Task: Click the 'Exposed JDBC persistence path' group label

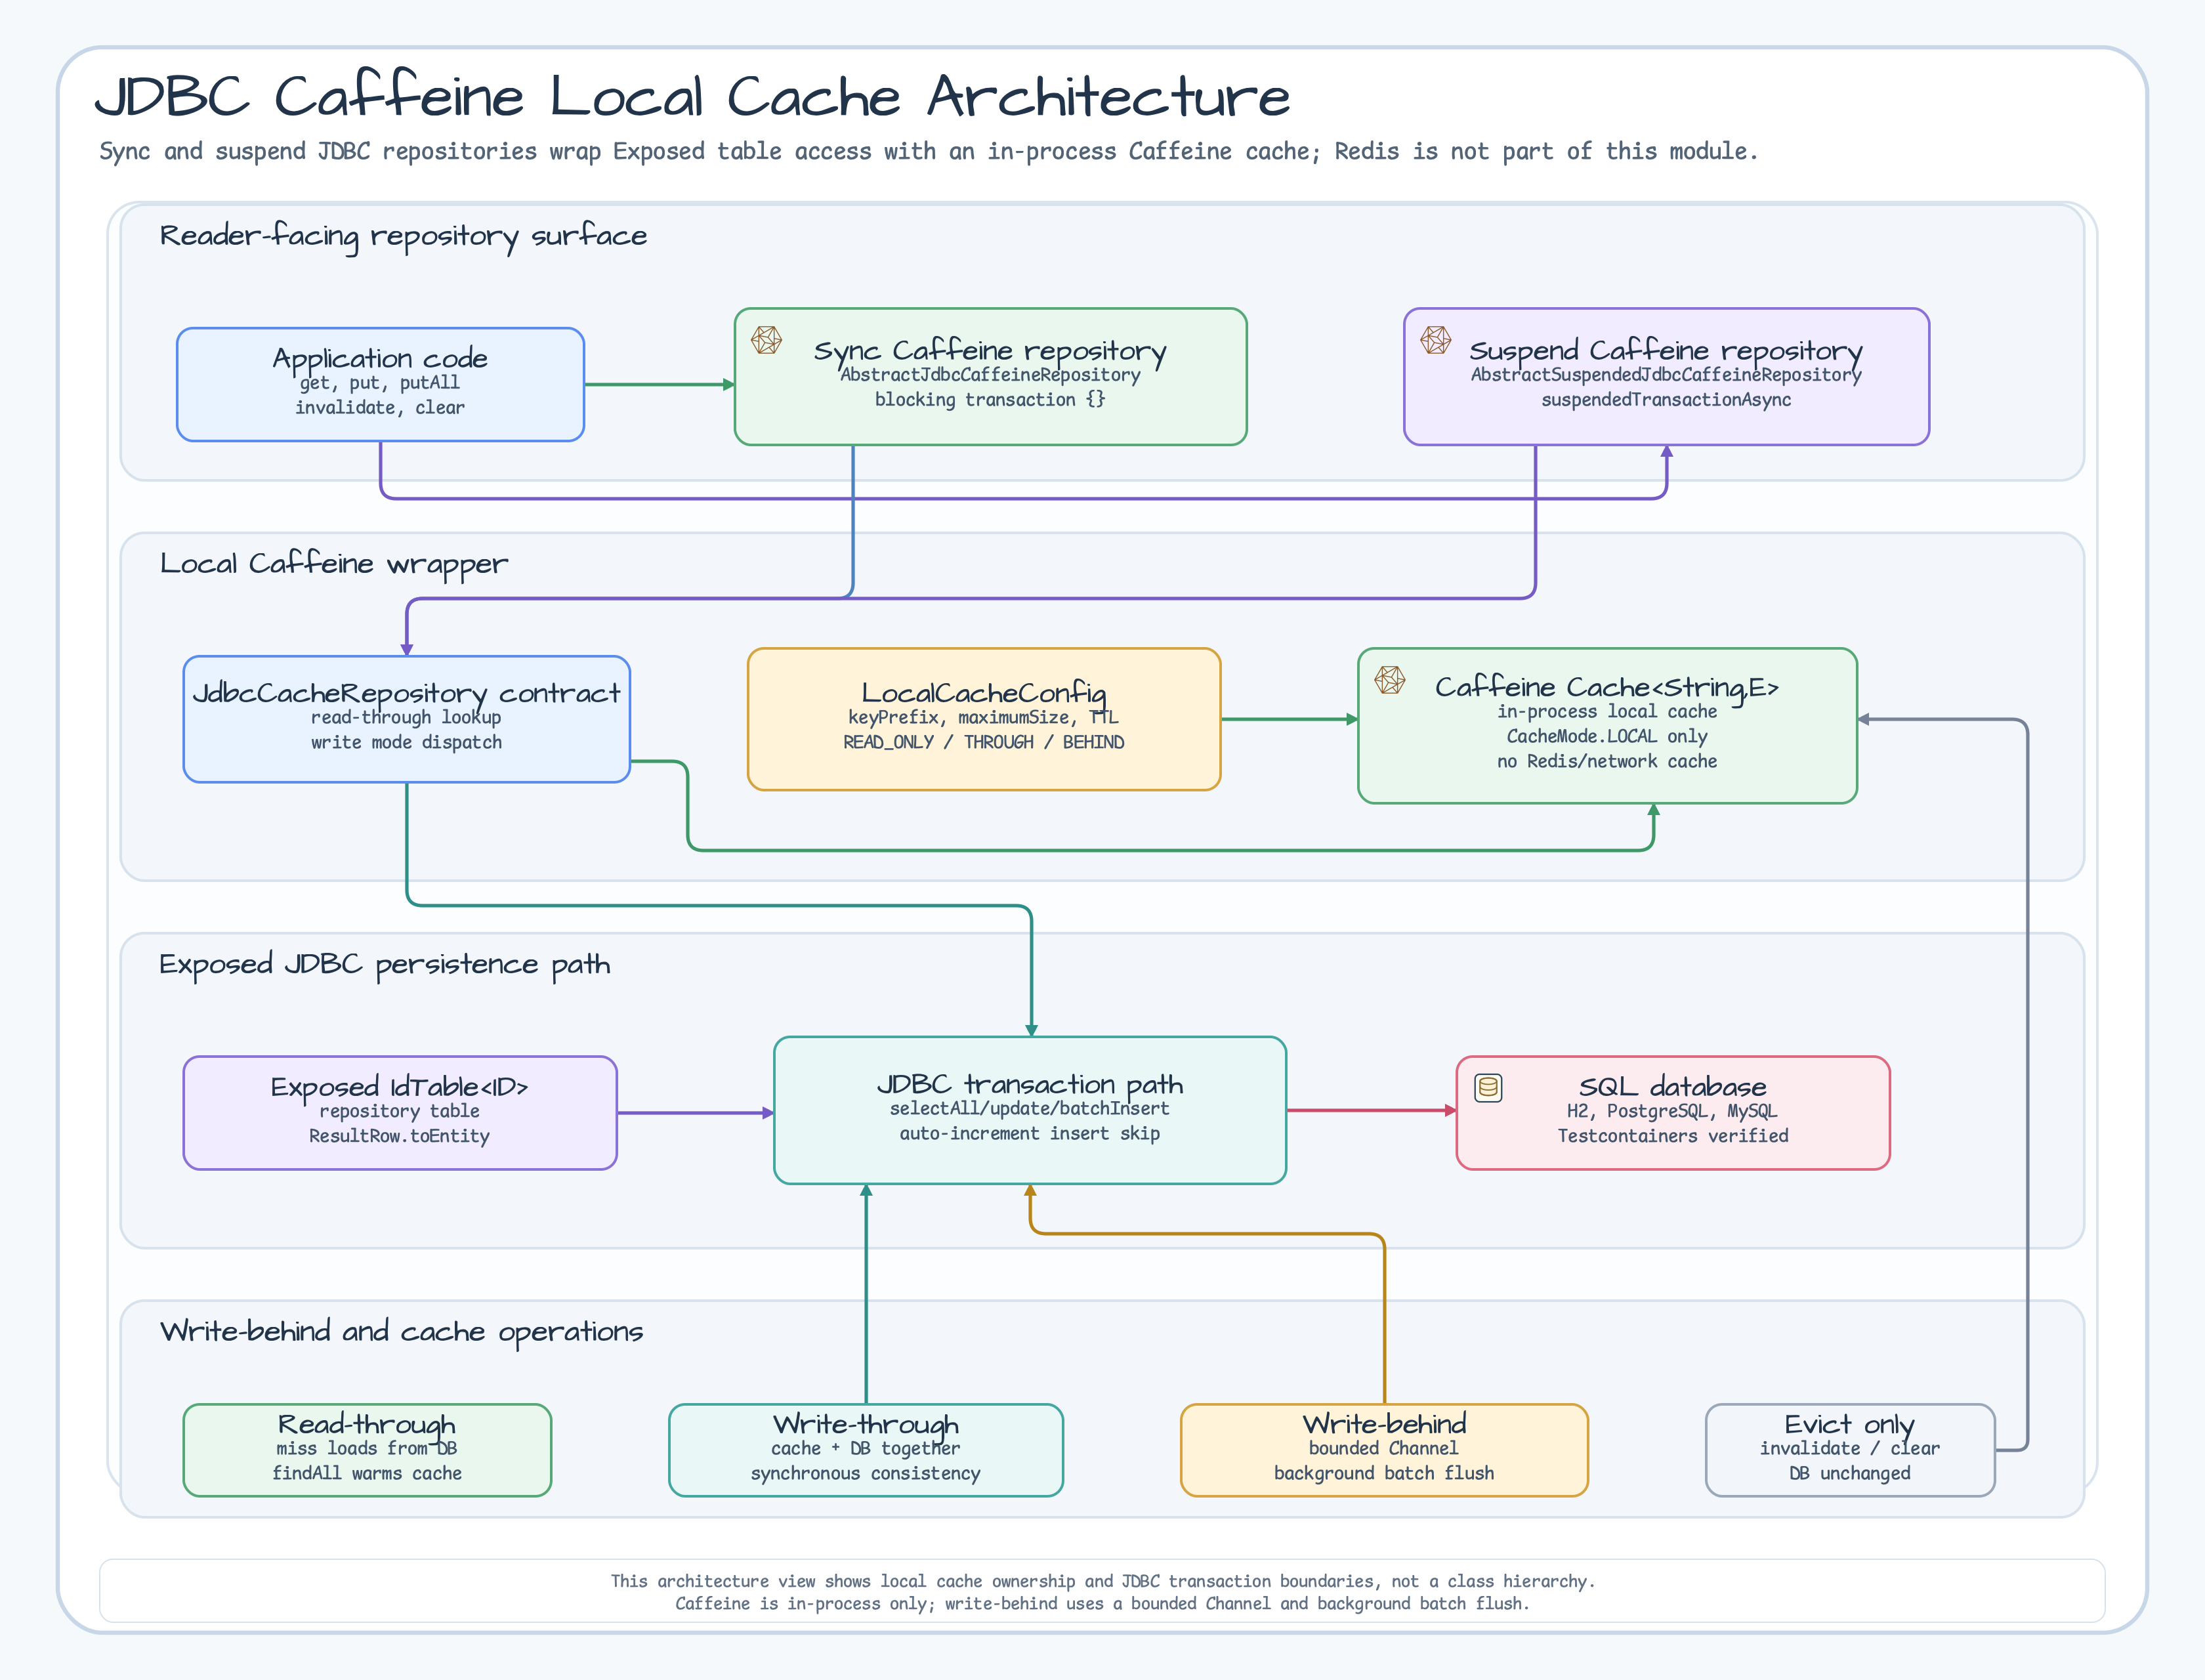Action: tap(385, 965)
